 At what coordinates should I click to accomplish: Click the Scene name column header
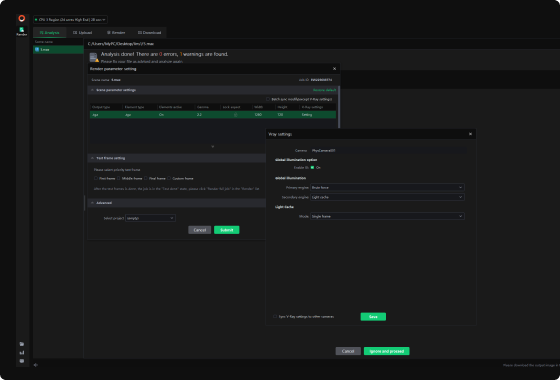point(44,42)
